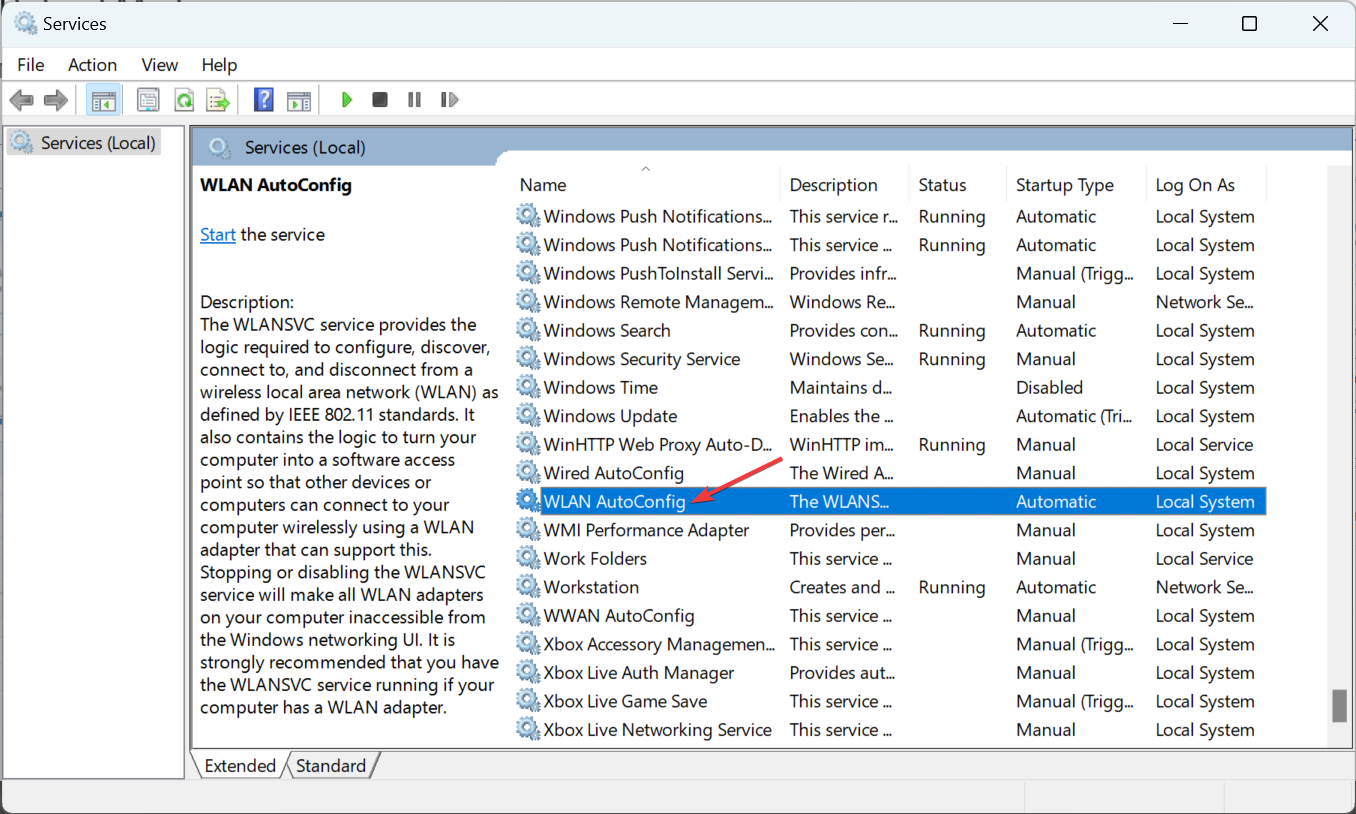Open Help via the blue question mark icon
The height and width of the screenshot is (814, 1356).
264,100
